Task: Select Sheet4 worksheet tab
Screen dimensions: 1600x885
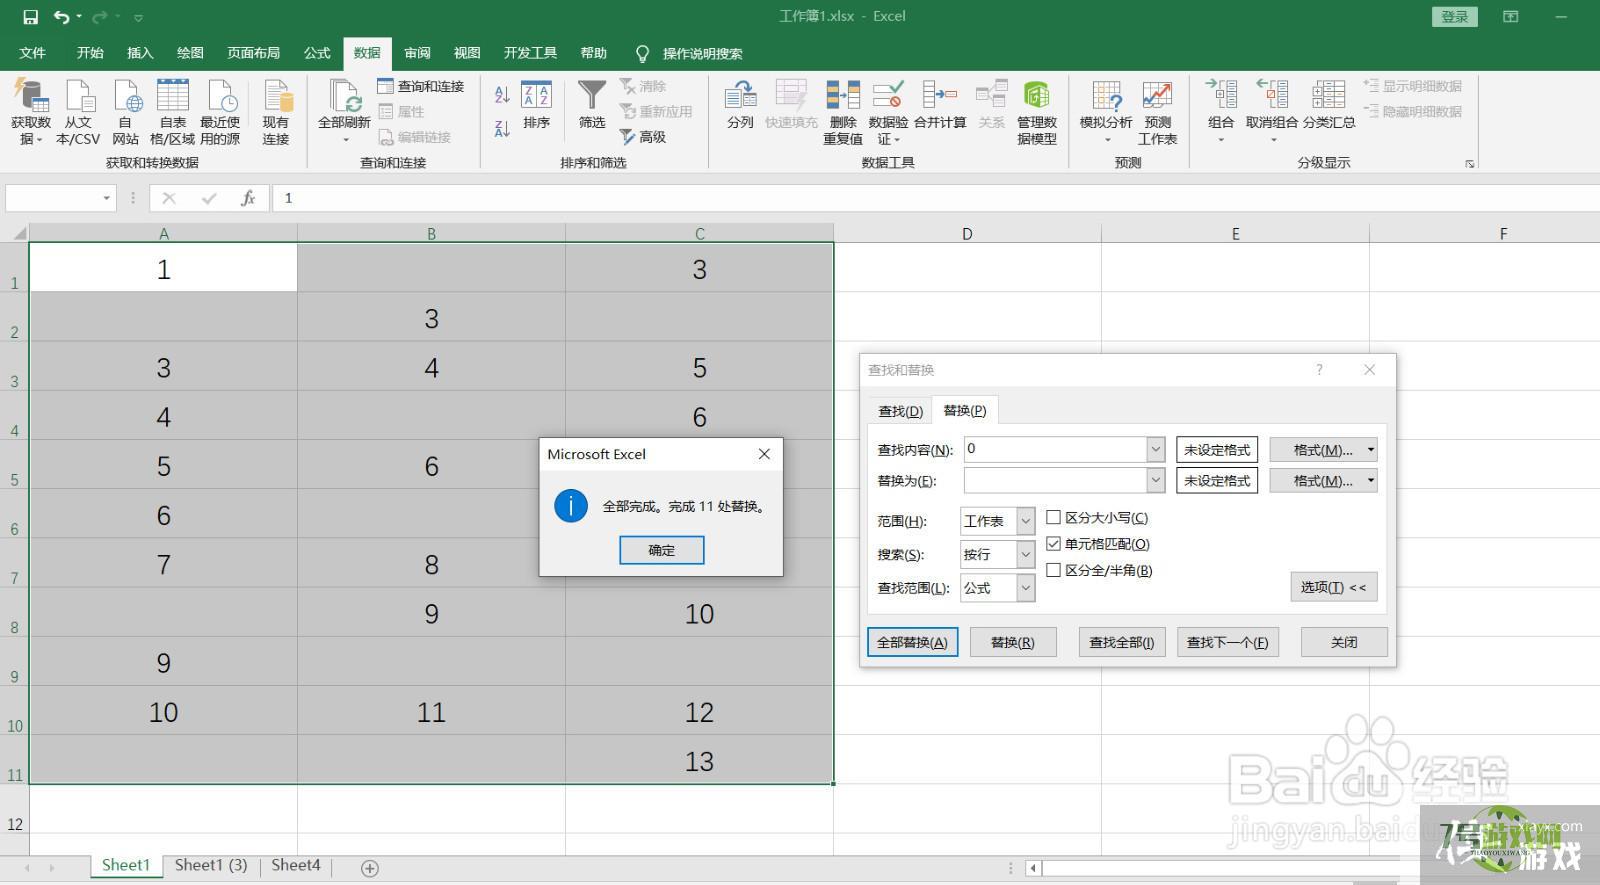Action: coord(296,865)
